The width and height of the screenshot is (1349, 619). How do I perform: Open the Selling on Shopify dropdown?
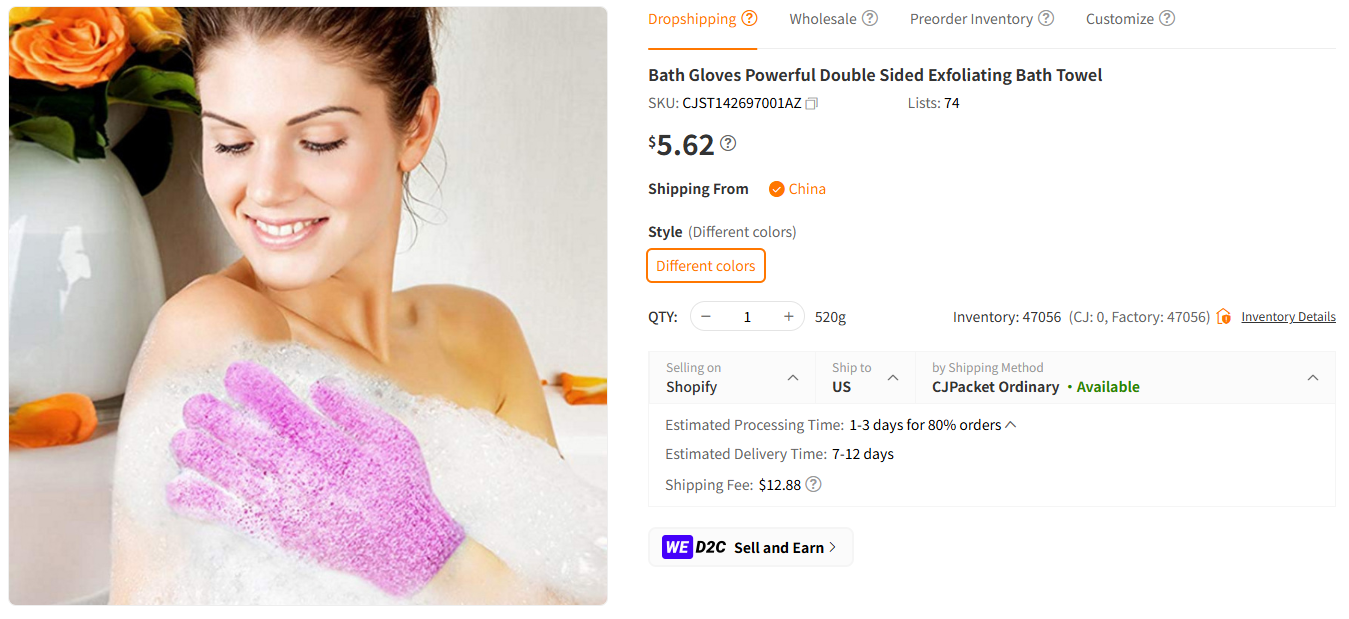pos(731,378)
